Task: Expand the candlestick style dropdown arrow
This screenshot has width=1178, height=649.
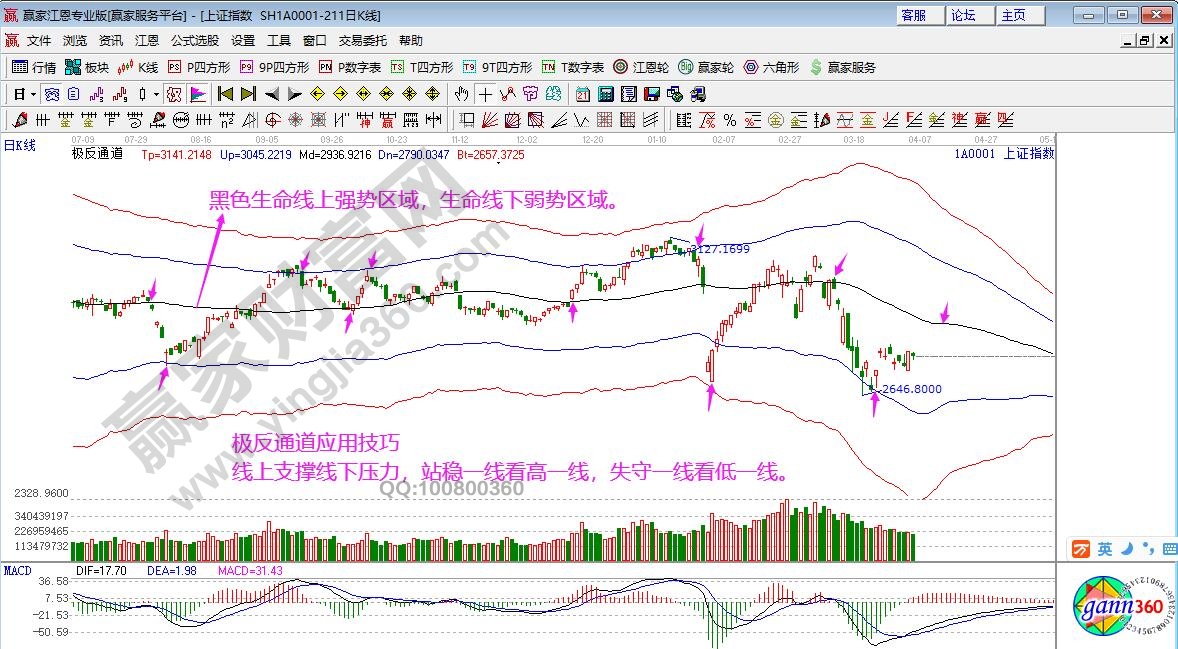Action: (x=156, y=94)
